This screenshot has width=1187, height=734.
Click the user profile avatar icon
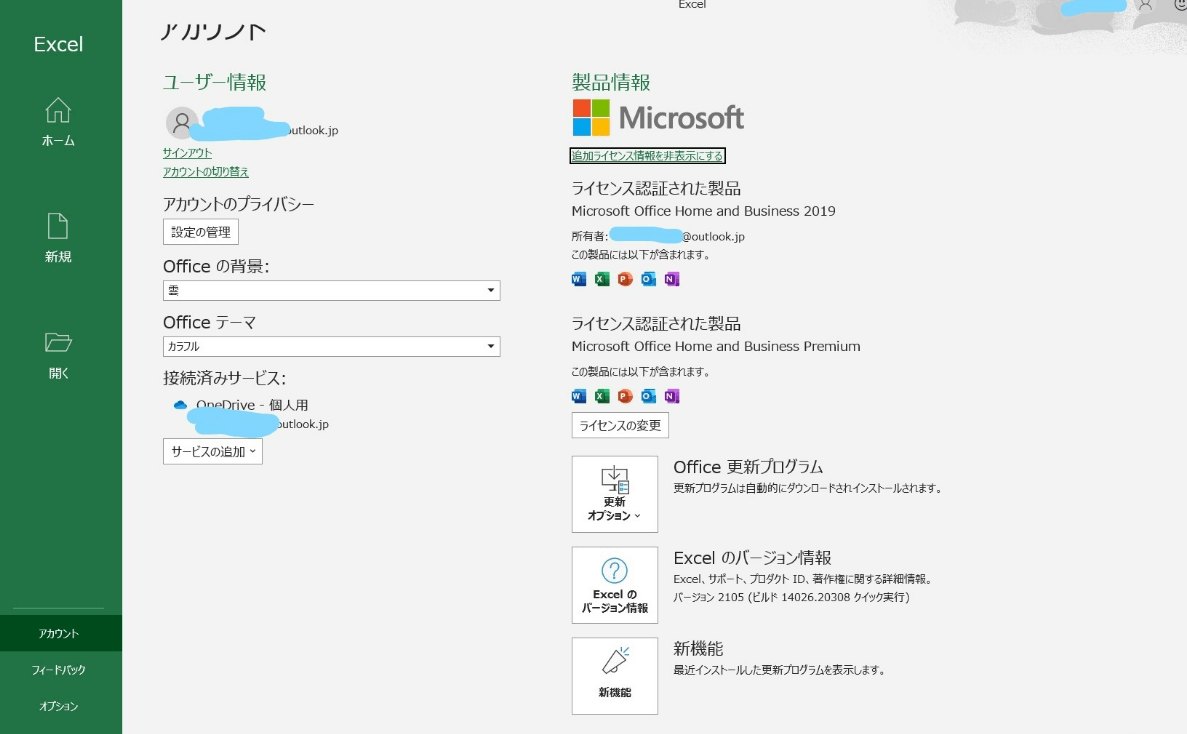[182, 123]
